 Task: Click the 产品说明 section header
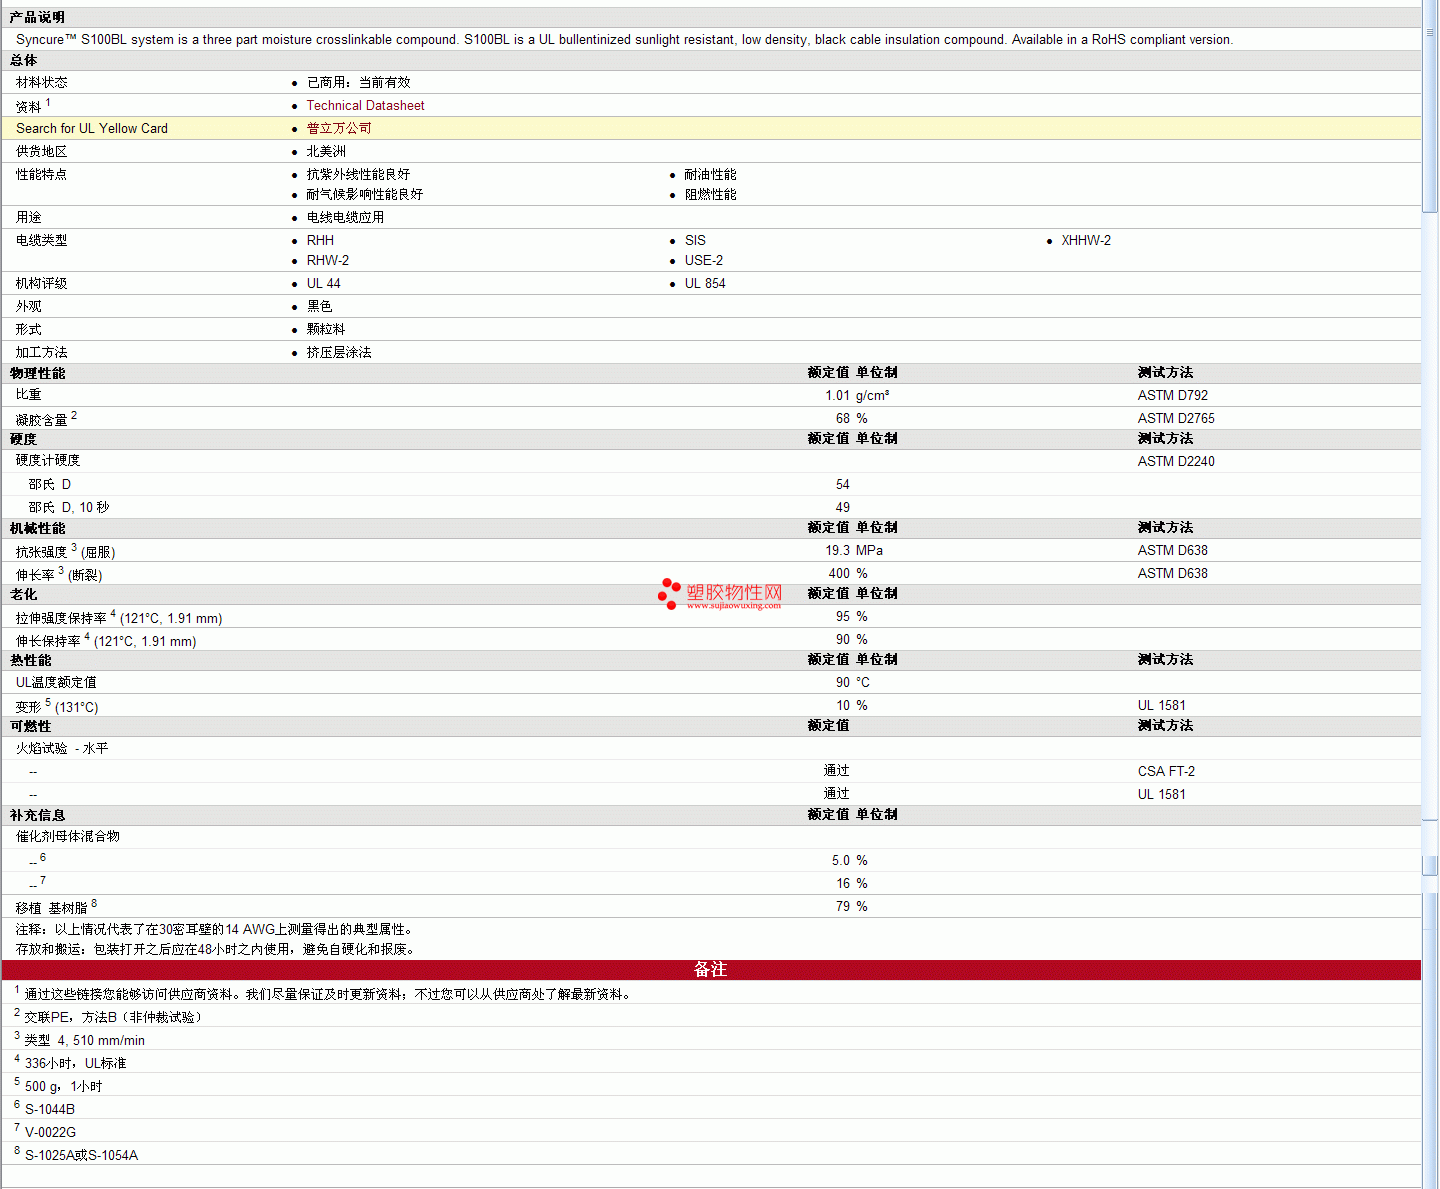pos(37,17)
